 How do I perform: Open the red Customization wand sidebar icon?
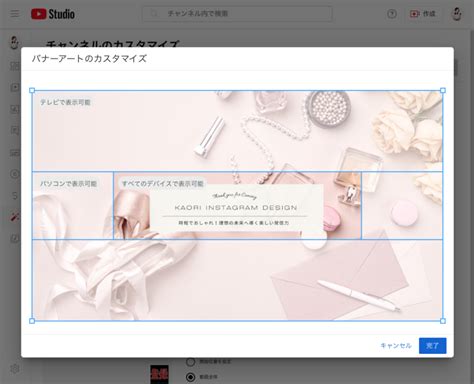click(14, 217)
